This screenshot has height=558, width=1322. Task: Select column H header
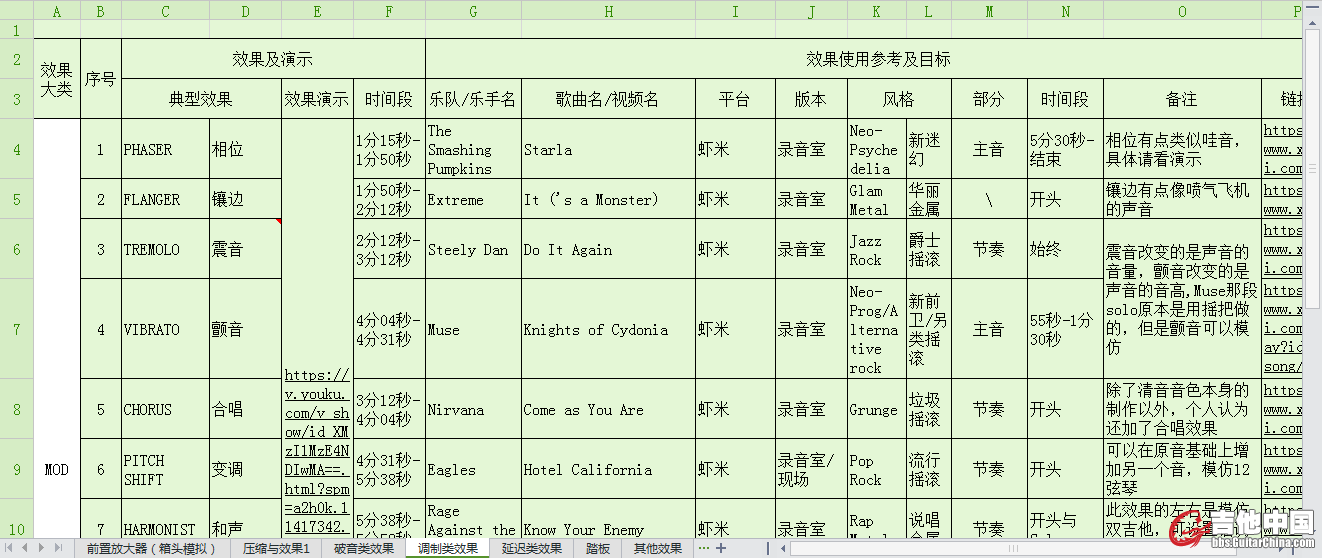tap(609, 11)
